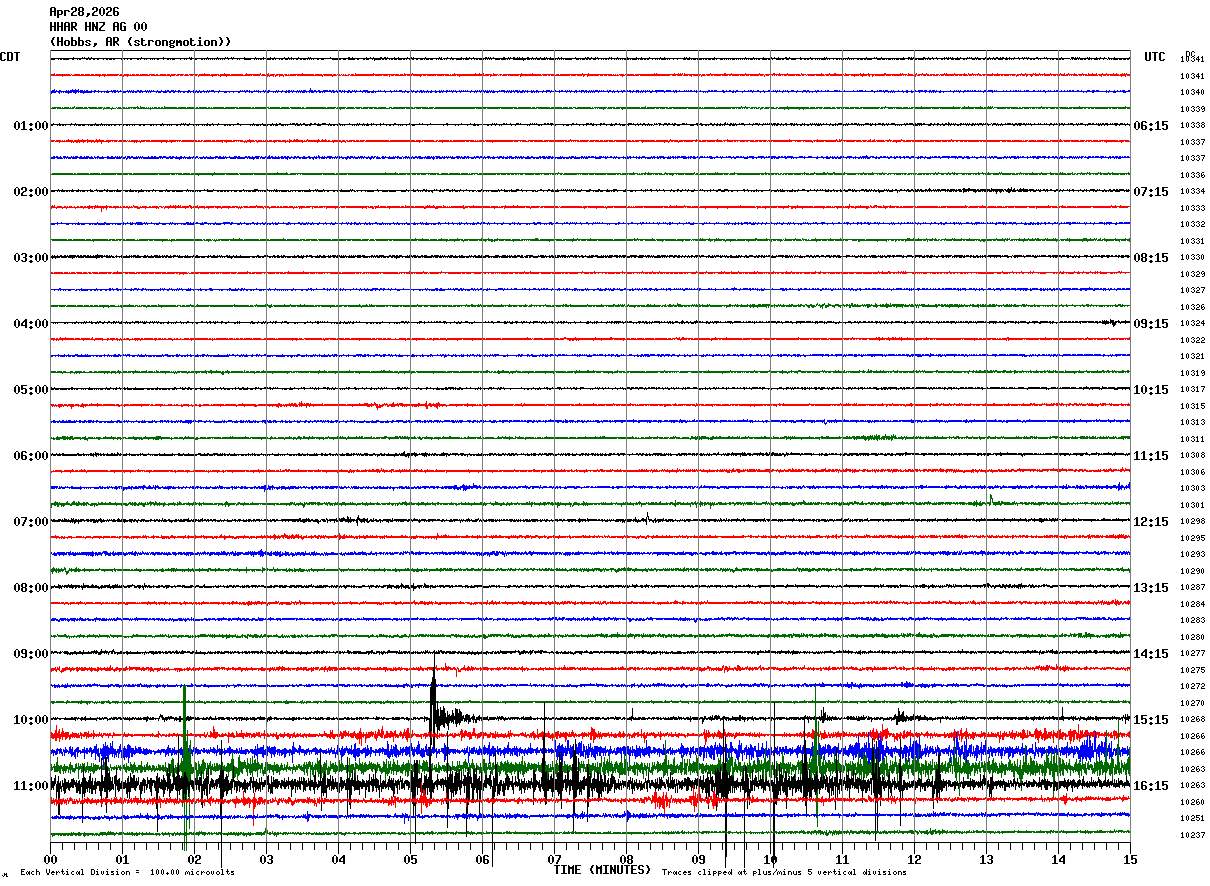Click the DC value 10260
The image size is (1210, 886).
[x=1192, y=802]
